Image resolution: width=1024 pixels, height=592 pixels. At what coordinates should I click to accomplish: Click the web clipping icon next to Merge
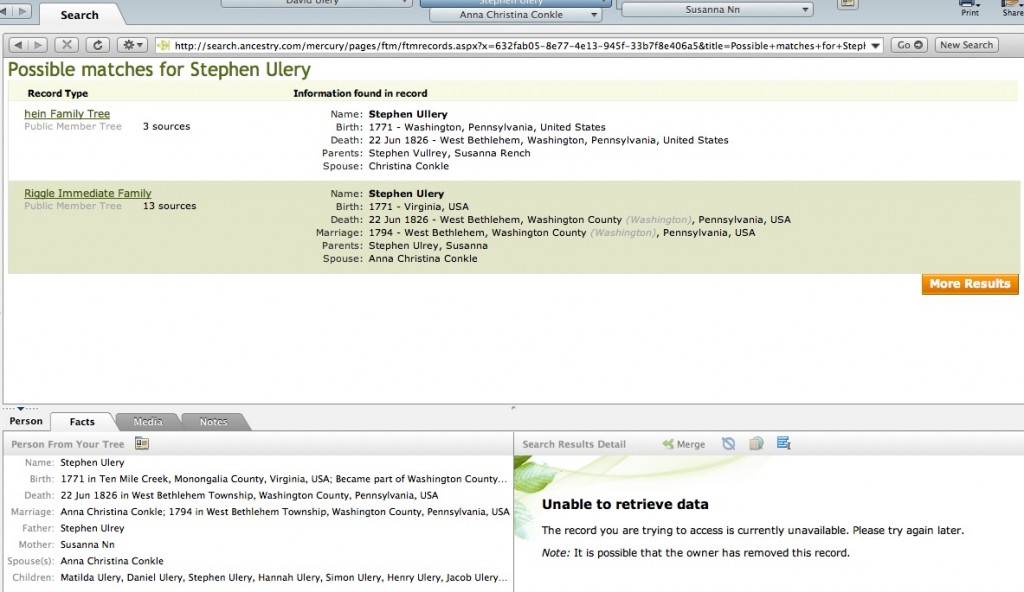click(756, 444)
